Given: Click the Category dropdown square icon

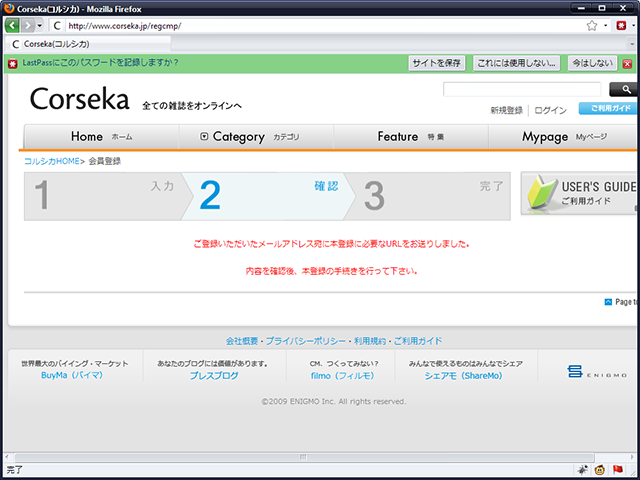Looking at the screenshot, I should tap(204, 136).
